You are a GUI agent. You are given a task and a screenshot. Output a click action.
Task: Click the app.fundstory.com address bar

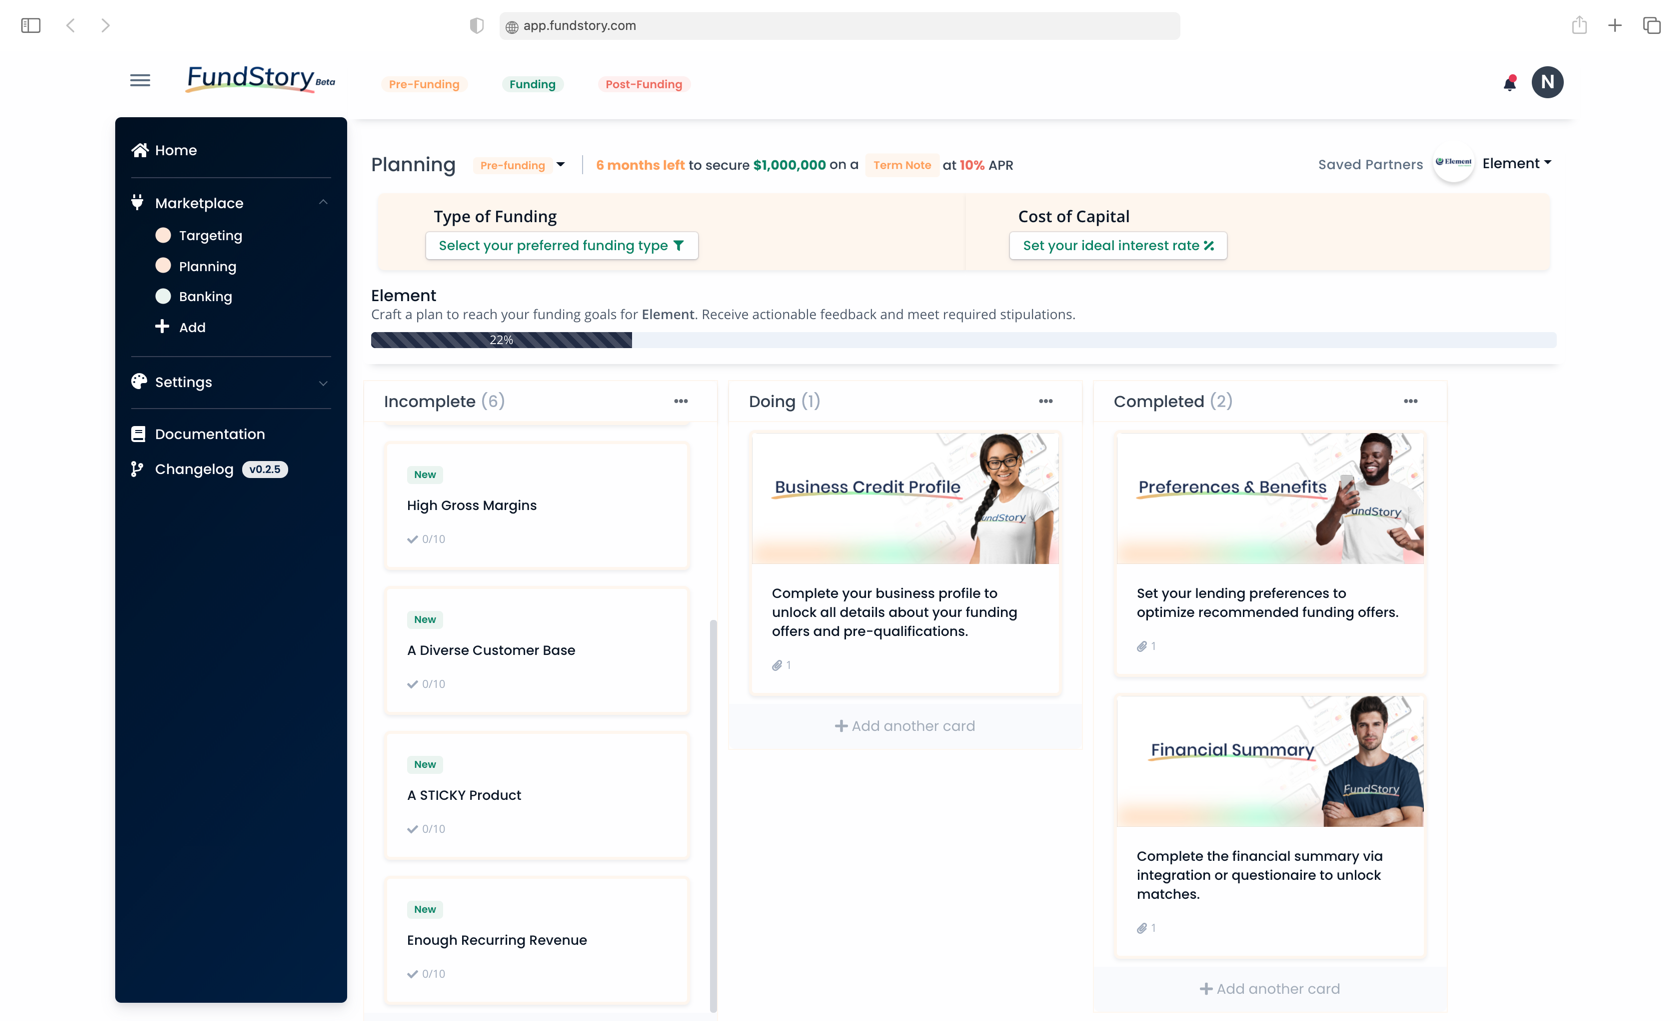tap(840, 26)
